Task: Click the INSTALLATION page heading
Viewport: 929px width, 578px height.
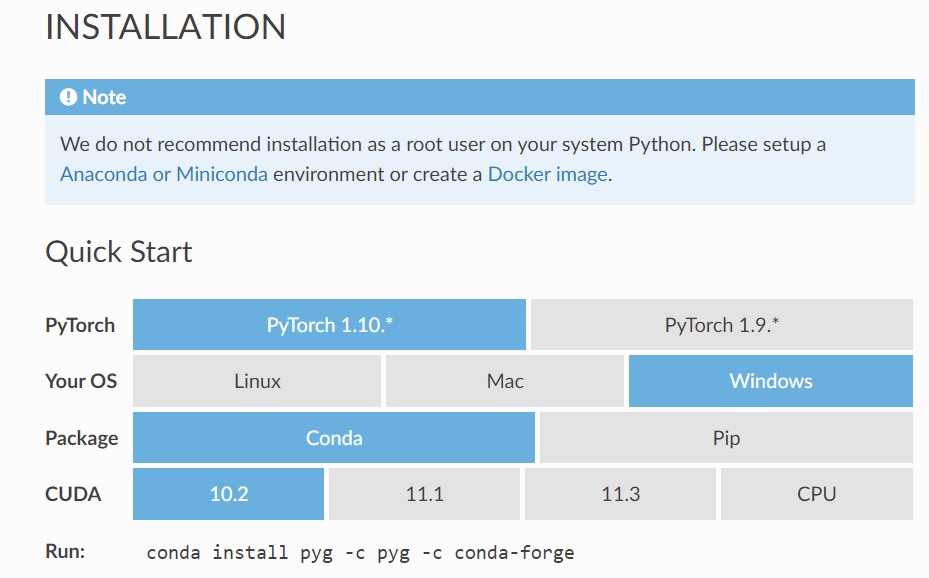Action: [166, 27]
